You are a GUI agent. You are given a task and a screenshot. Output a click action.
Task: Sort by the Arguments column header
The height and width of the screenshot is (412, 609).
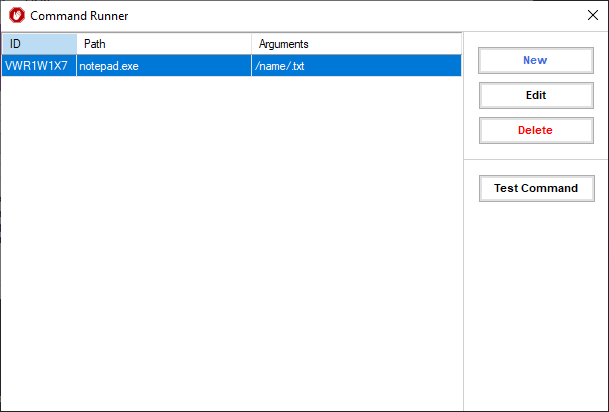pos(357,44)
